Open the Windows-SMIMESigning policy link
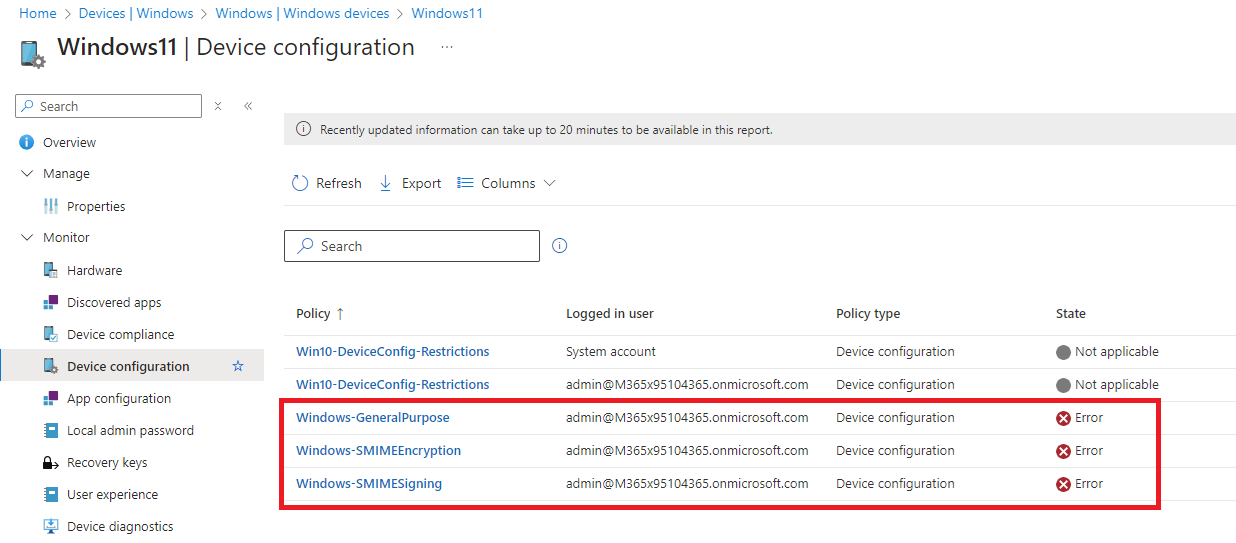 pyautogui.click(x=369, y=484)
